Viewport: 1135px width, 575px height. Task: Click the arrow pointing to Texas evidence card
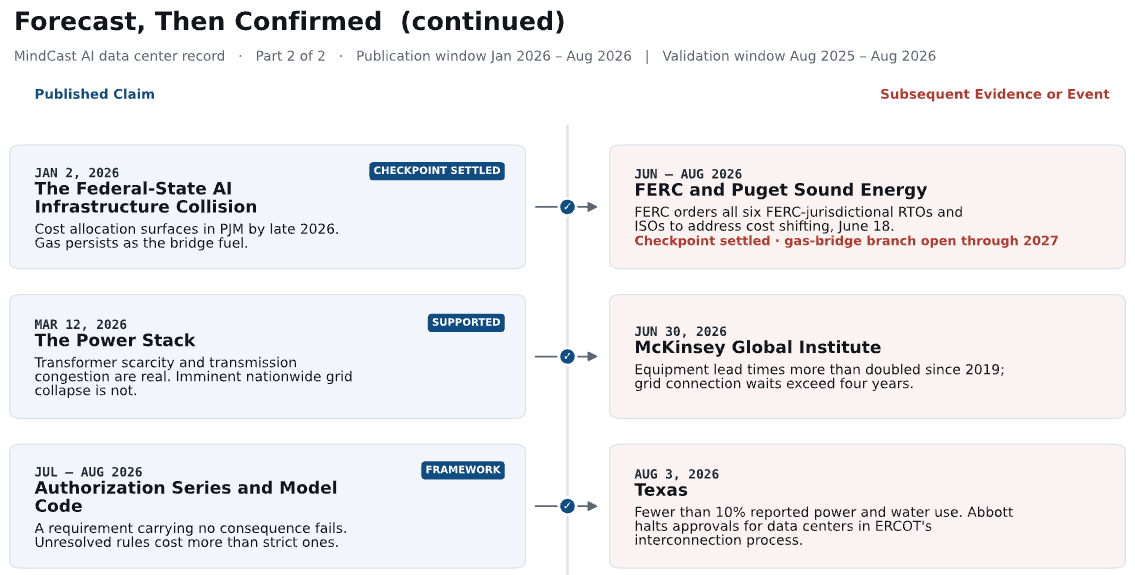[588, 506]
